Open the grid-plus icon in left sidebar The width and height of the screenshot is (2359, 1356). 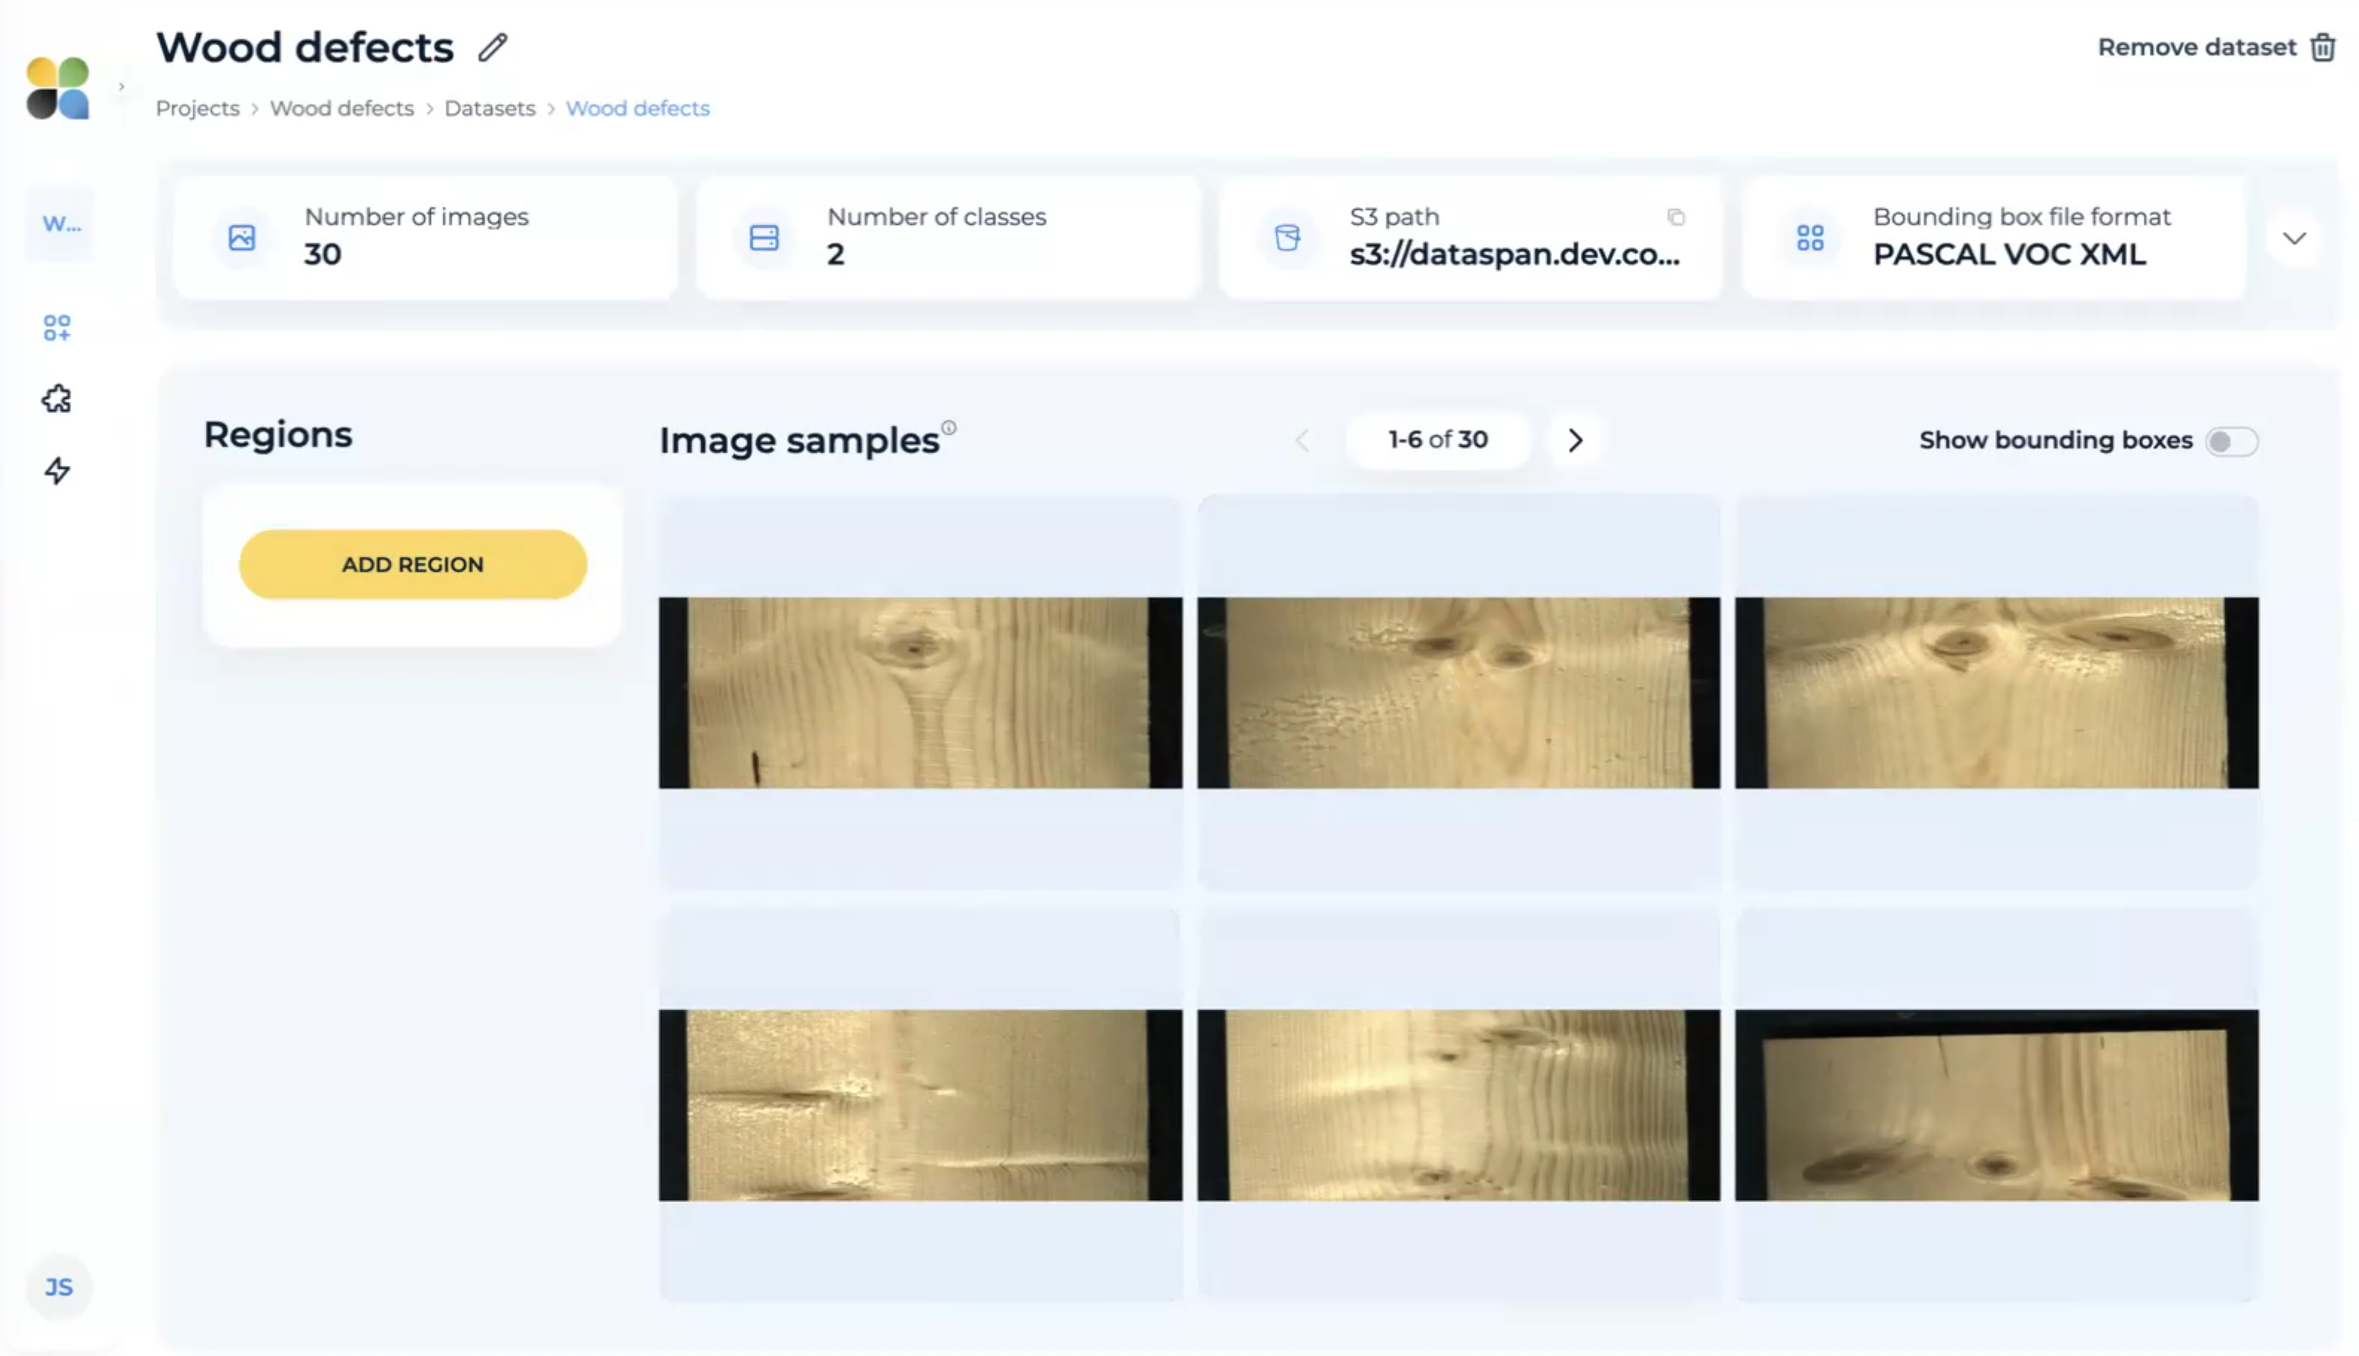57,328
